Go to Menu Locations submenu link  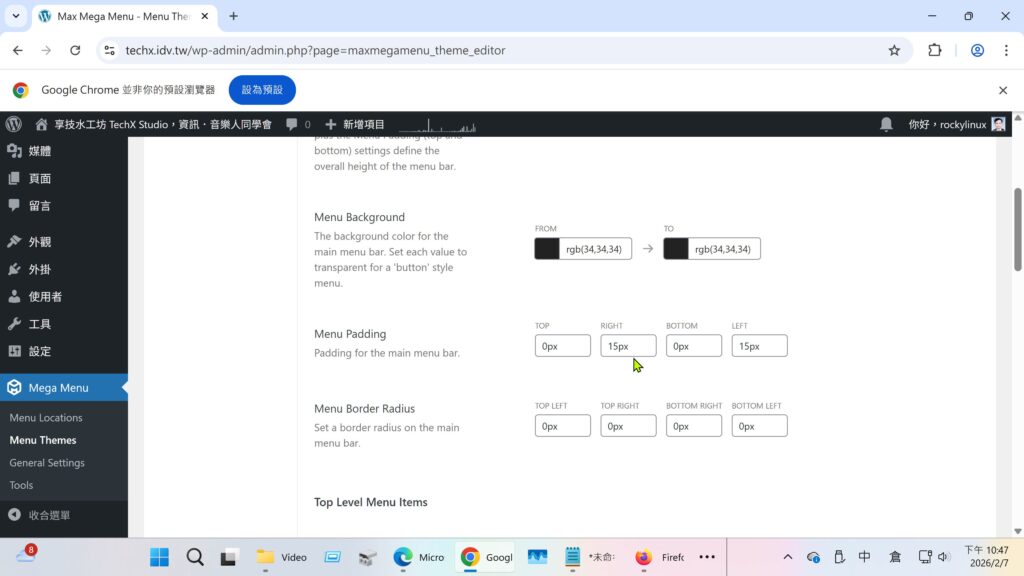(x=46, y=418)
